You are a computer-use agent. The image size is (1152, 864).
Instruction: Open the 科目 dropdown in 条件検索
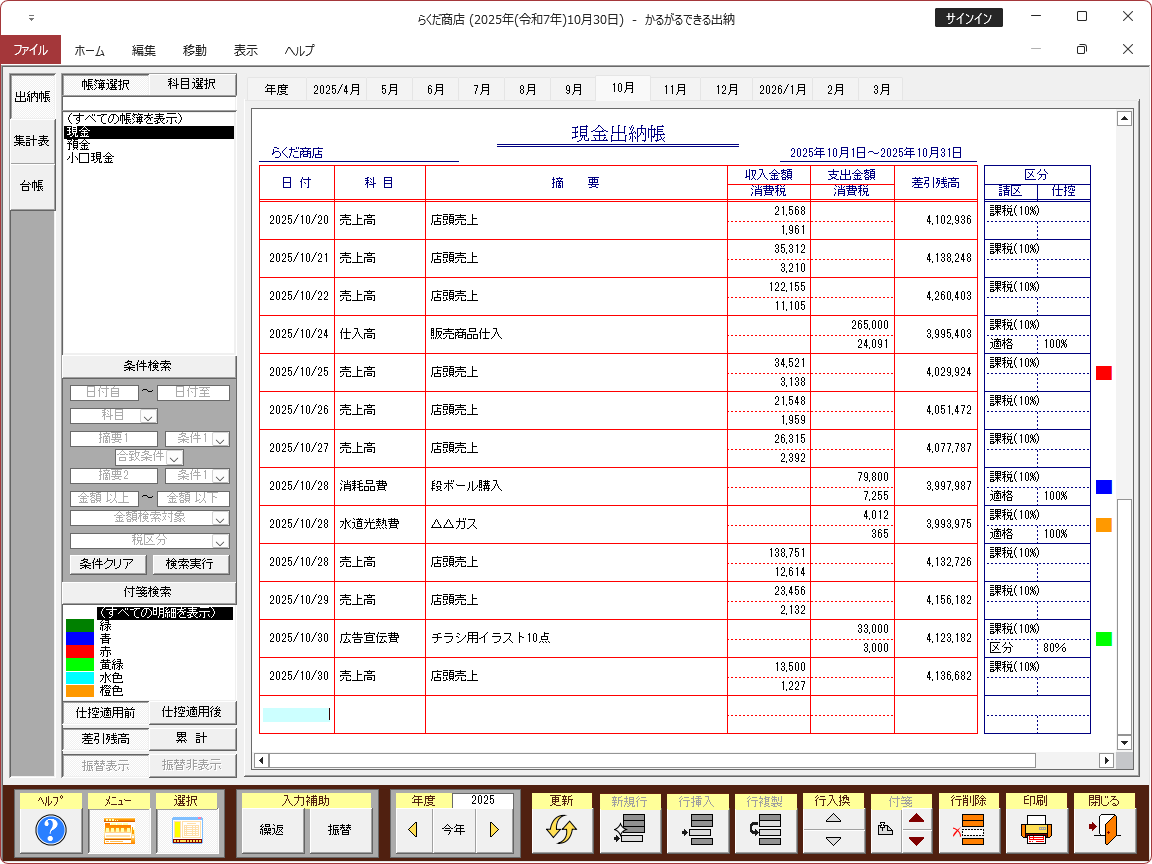pyautogui.click(x=148, y=415)
